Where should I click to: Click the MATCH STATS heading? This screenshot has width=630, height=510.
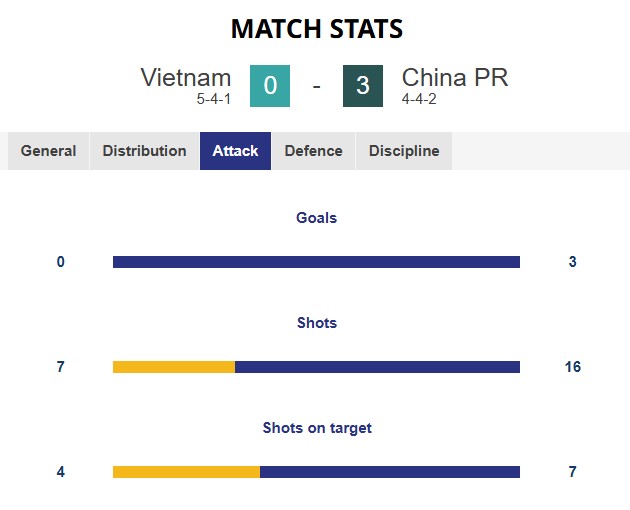coord(316,29)
